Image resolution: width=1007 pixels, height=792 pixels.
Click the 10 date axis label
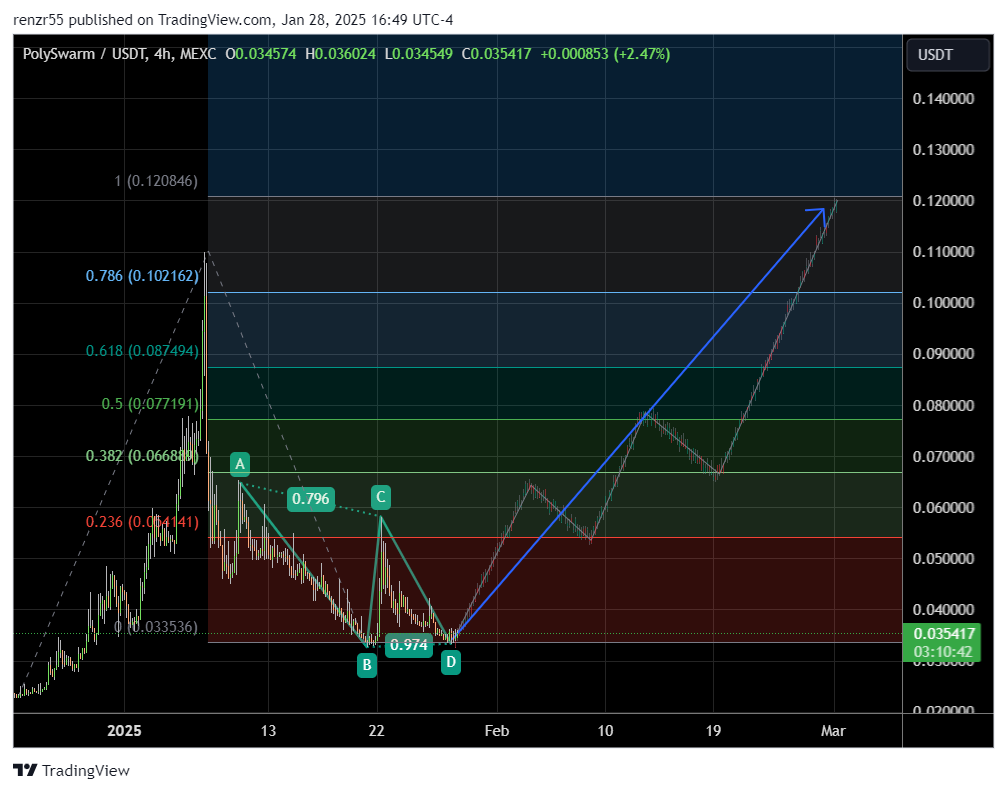tap(605, 731)
